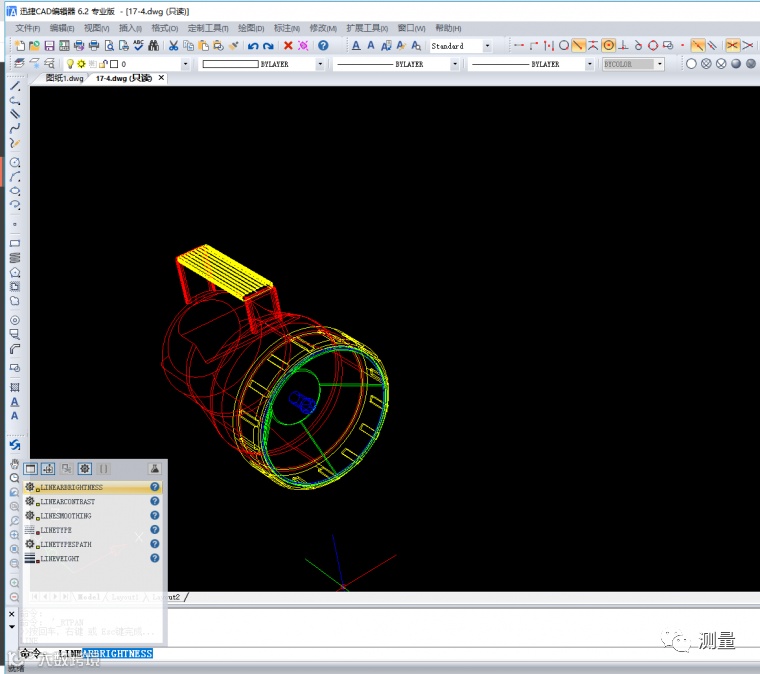The width and height of the screenshot is (760, 674).
Task: Click the red X Delete icon
Action: [x=288, y=46]
